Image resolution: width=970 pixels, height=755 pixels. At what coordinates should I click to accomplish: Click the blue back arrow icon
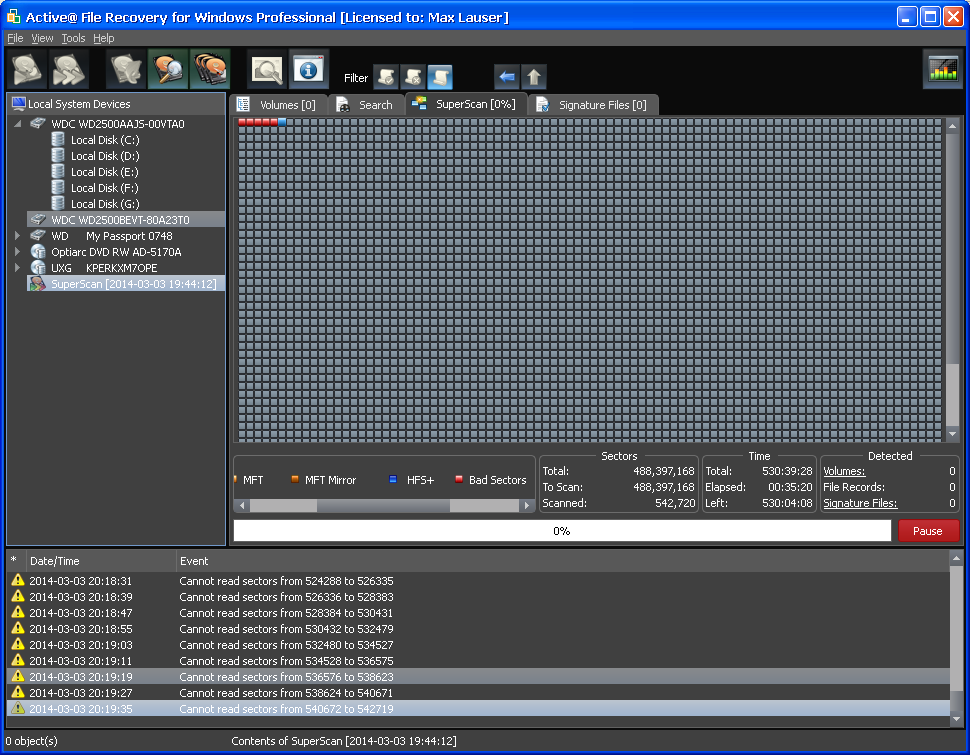(x=506, y=77)
